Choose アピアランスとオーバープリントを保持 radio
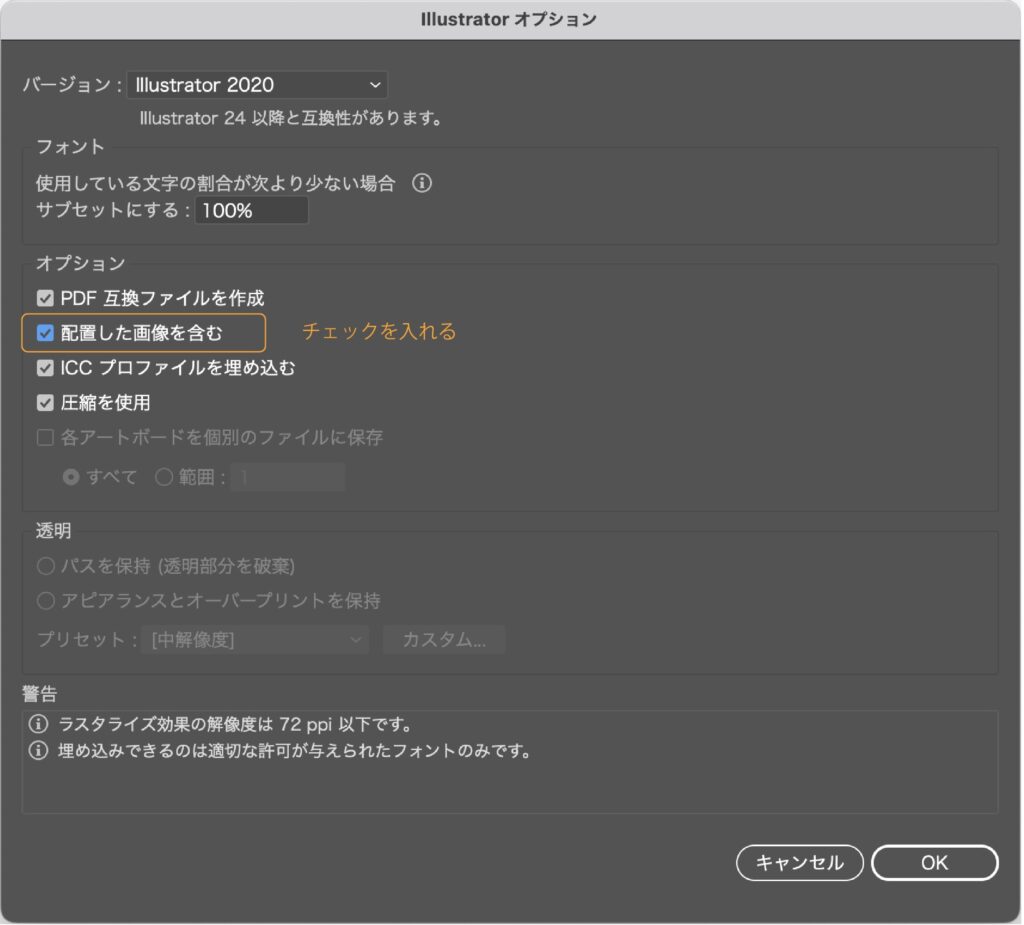This screenshot has width=1024, height=925. (46, 600)
